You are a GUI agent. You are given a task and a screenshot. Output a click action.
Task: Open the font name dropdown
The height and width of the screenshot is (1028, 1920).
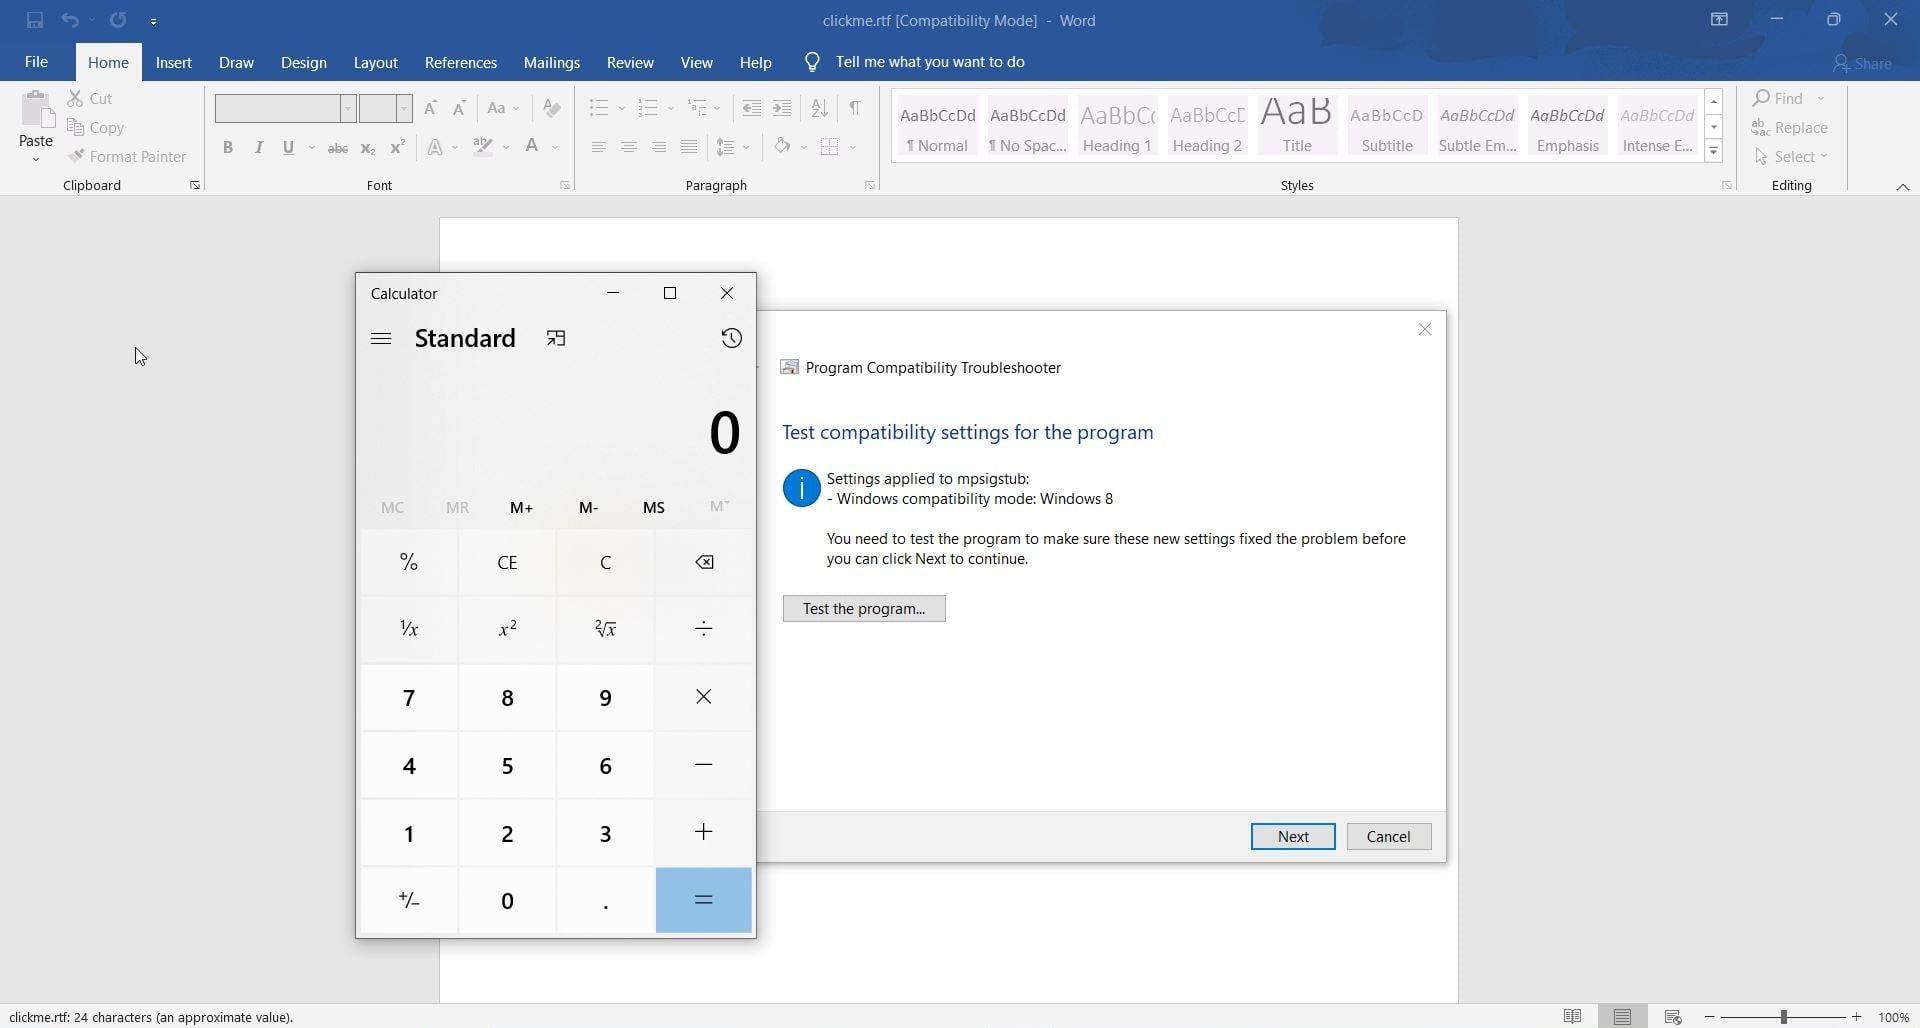[348, 108]
